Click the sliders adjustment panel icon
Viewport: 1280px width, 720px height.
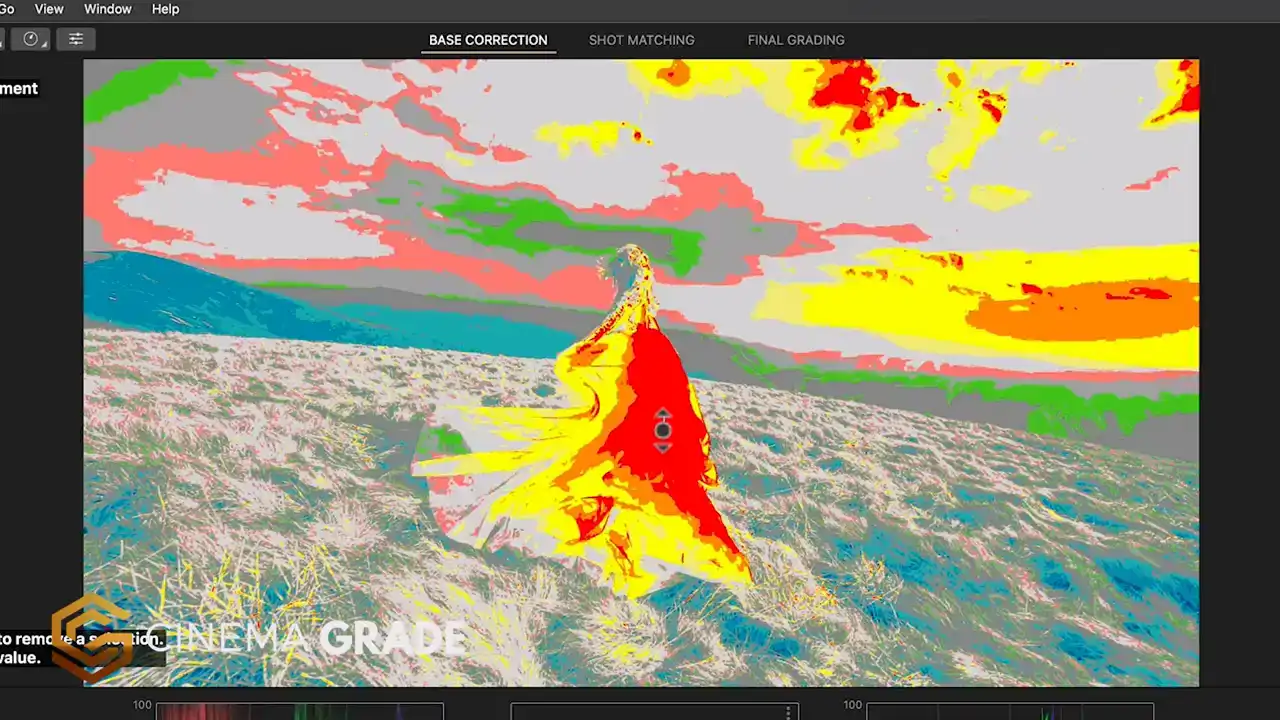point(76,39)
